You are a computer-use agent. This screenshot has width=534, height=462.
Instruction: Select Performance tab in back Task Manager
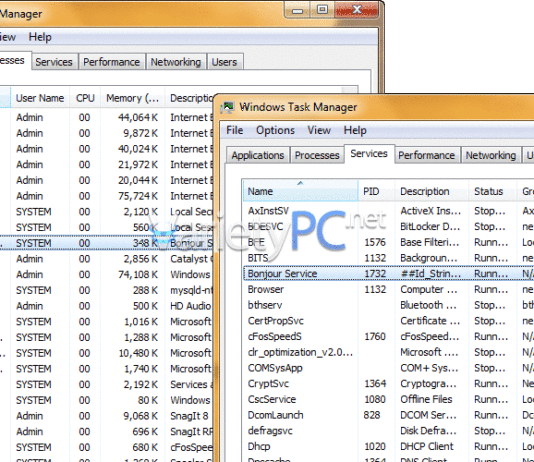(x=111, y=62)
